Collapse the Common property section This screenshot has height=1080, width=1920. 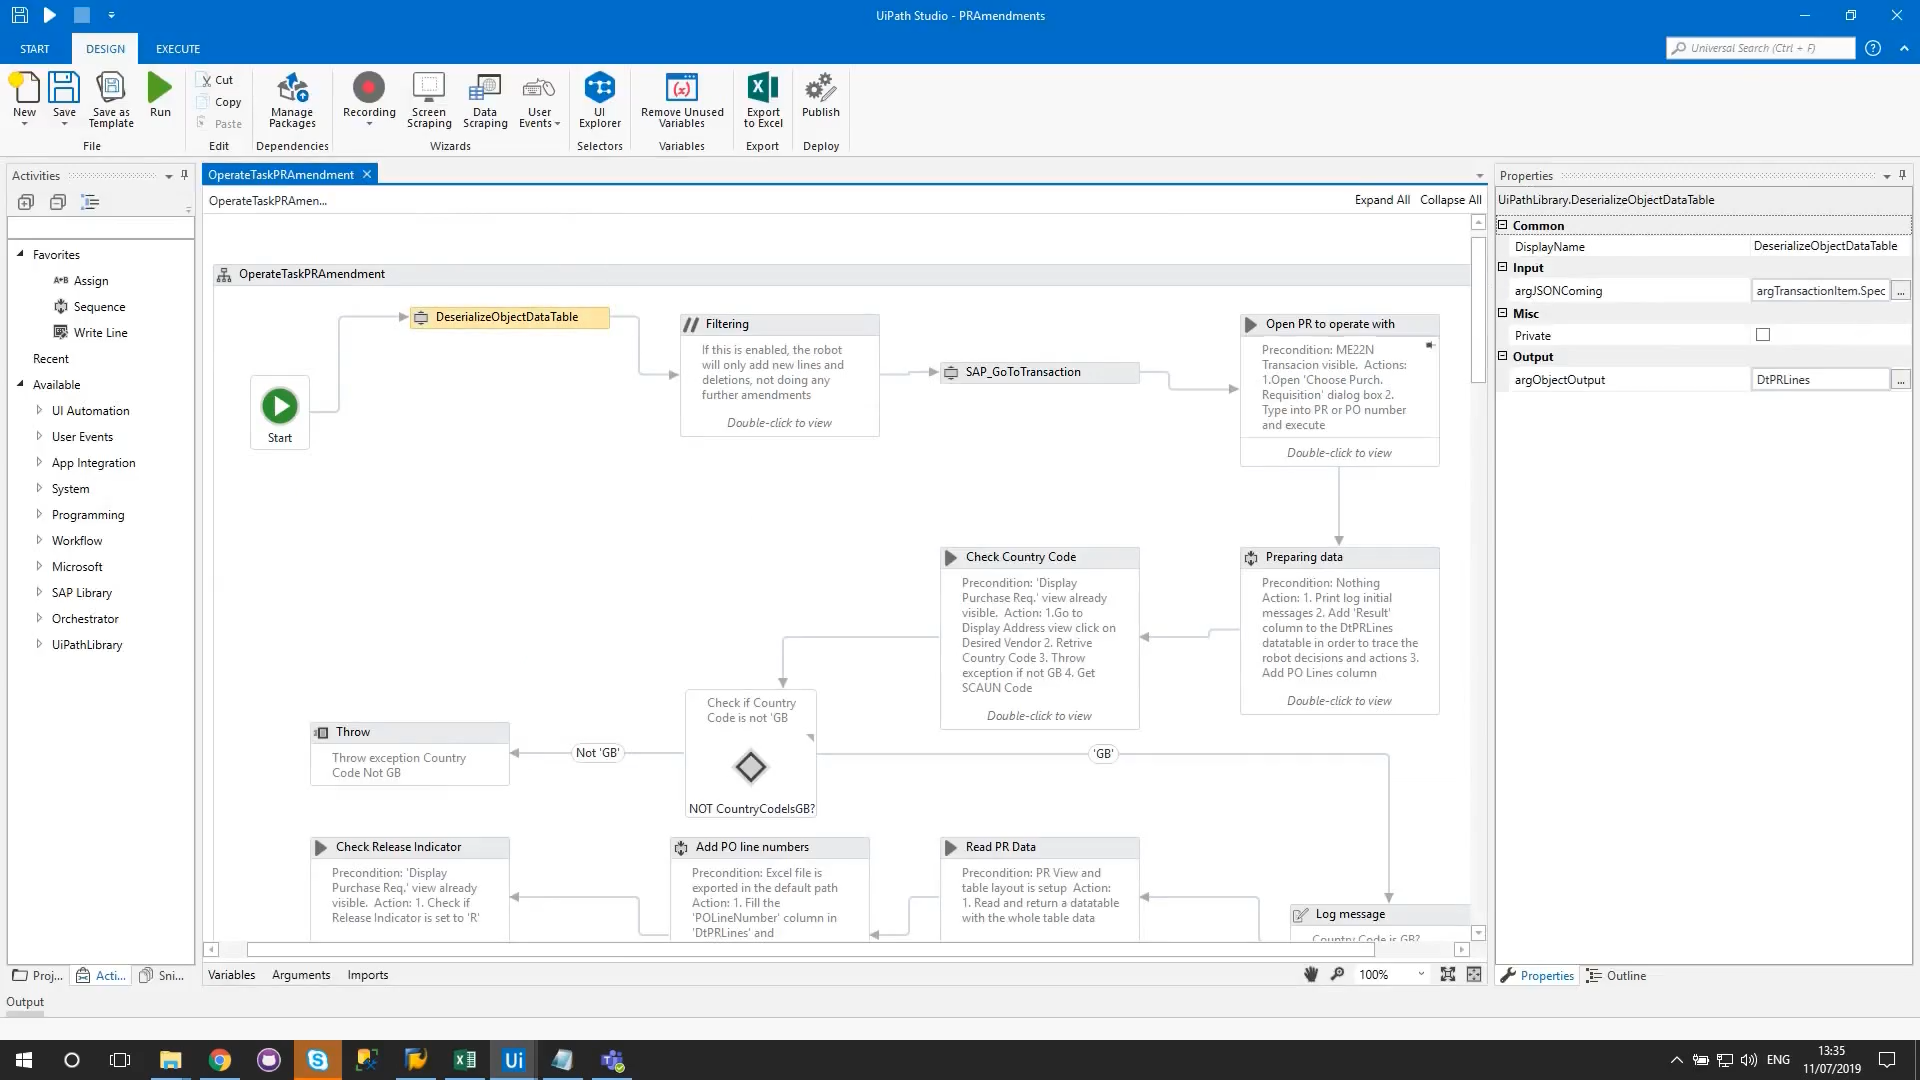[1502, 225]
